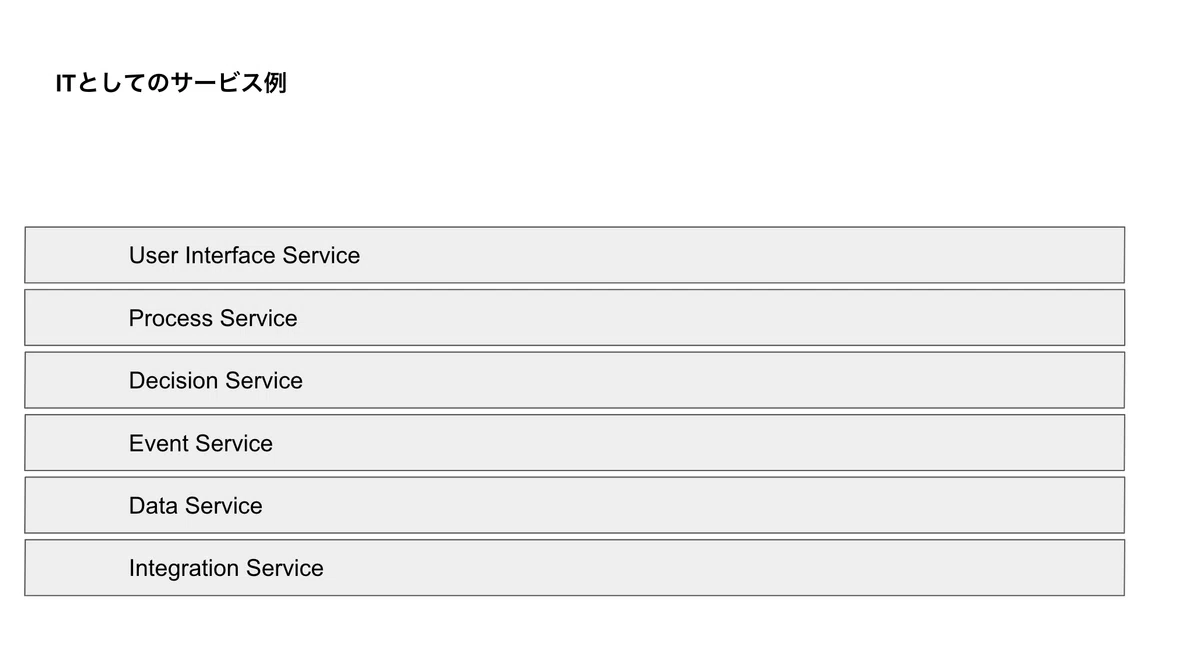The width and height of the screenshot is (1200, 672).
Task: Click the "Decision Service" text label
Action: 216,381
